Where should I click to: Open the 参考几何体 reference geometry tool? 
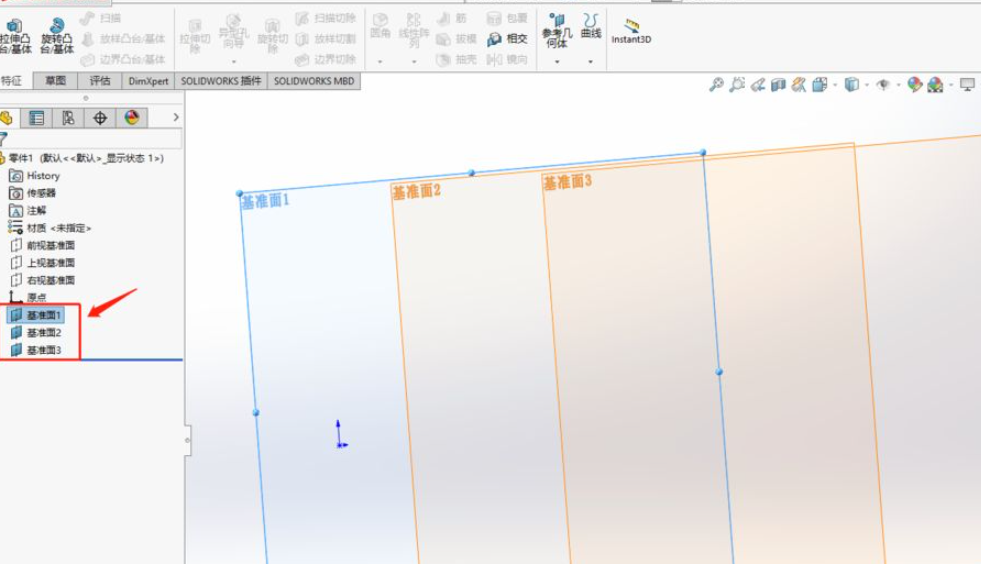[557, 31]
